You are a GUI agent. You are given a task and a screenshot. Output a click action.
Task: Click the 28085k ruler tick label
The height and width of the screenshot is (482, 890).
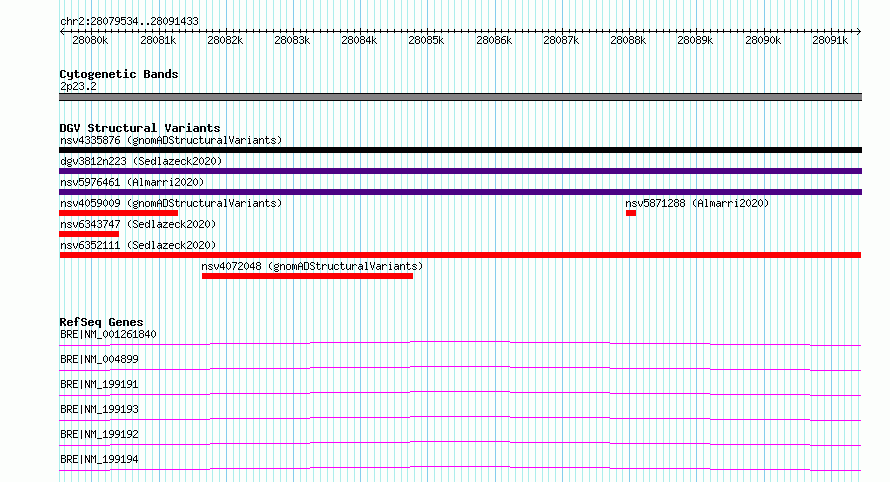[426, 40]
